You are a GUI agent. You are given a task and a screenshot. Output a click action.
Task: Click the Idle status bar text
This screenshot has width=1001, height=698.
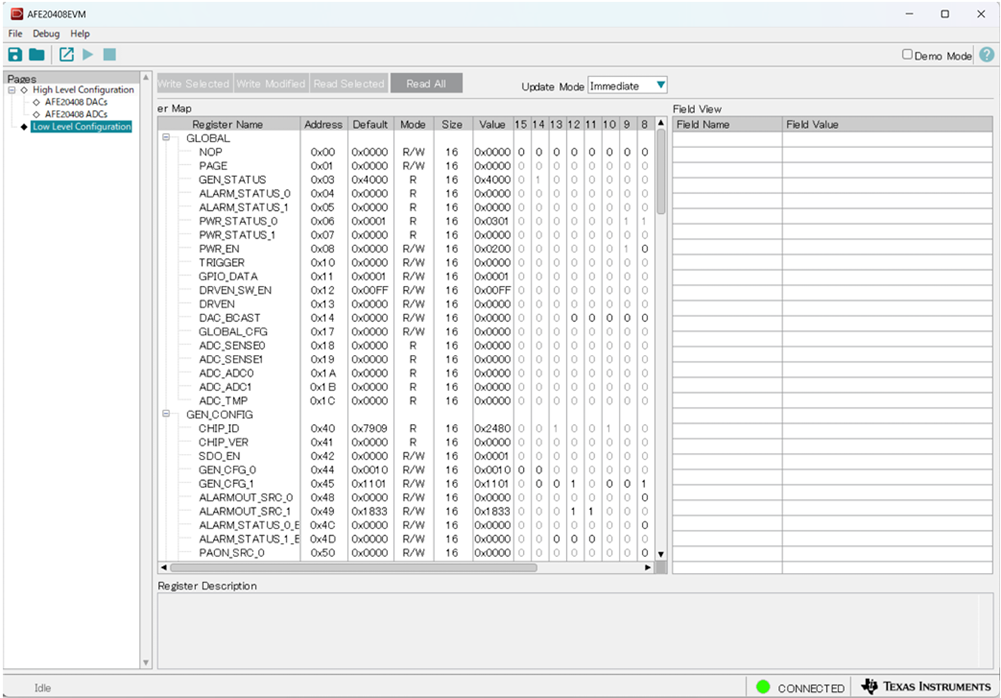pos(42,688)
